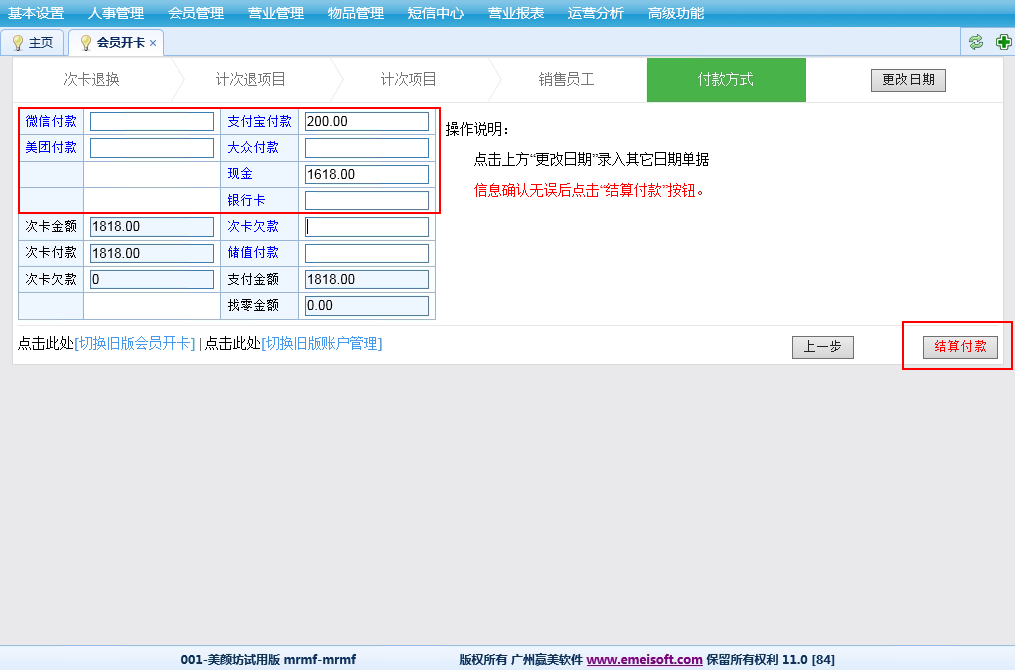Screen dimensions: 1015x670
Task: Click the 结算付款 button
Action: pyautogui.click(x=960, y=347)
